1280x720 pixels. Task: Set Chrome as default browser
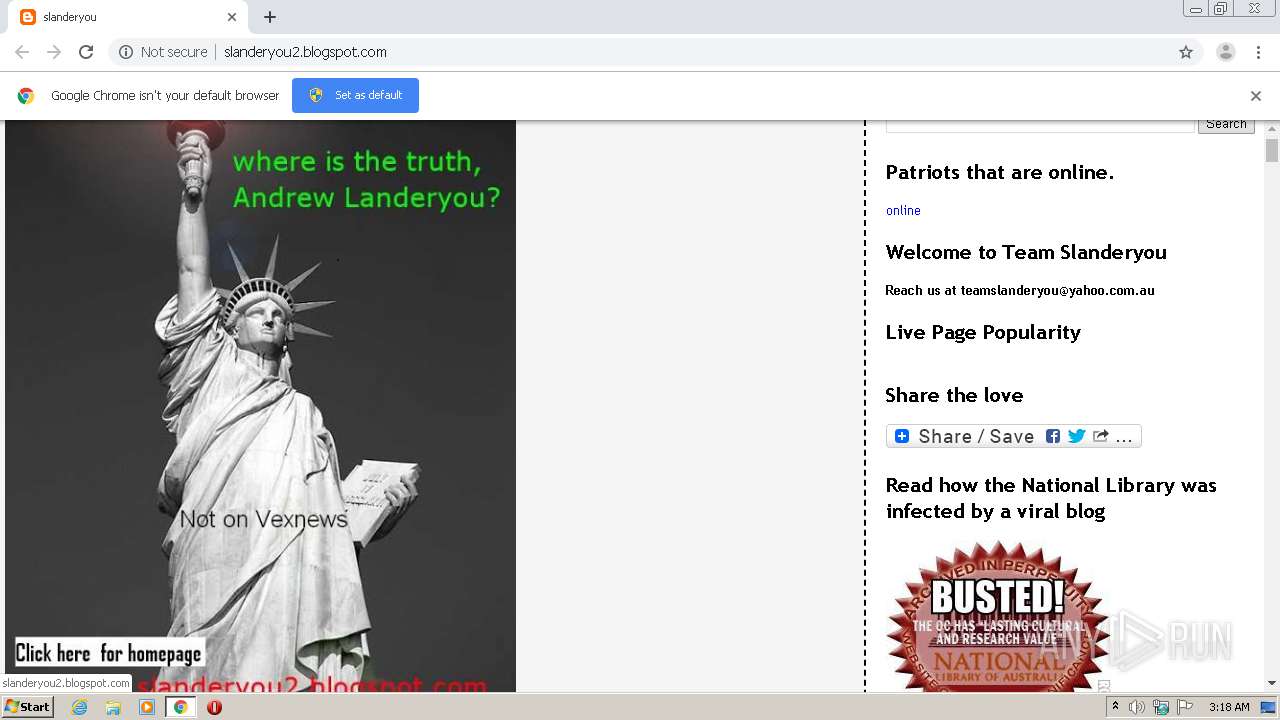pyautogui.click(x=355, y=95)
